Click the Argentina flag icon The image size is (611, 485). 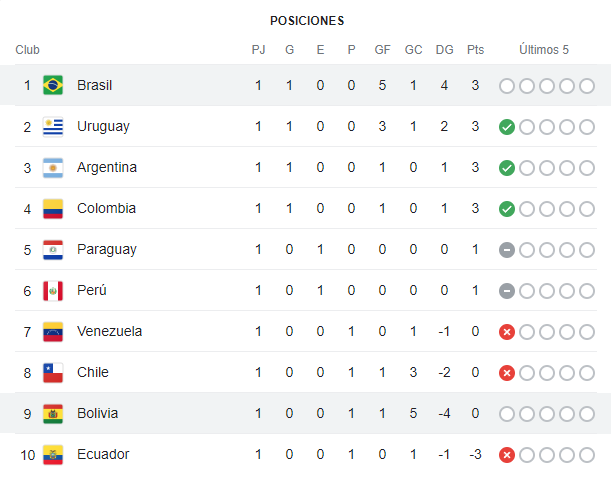tap(53, 167)
